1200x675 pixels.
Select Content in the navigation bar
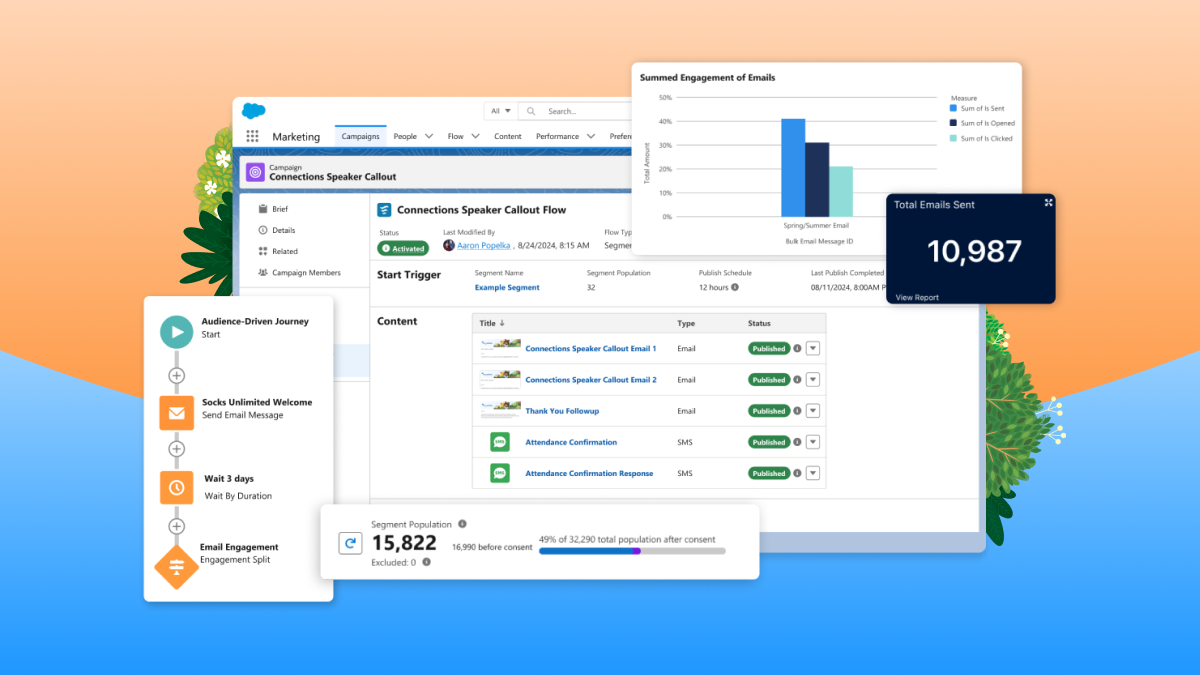508,136
